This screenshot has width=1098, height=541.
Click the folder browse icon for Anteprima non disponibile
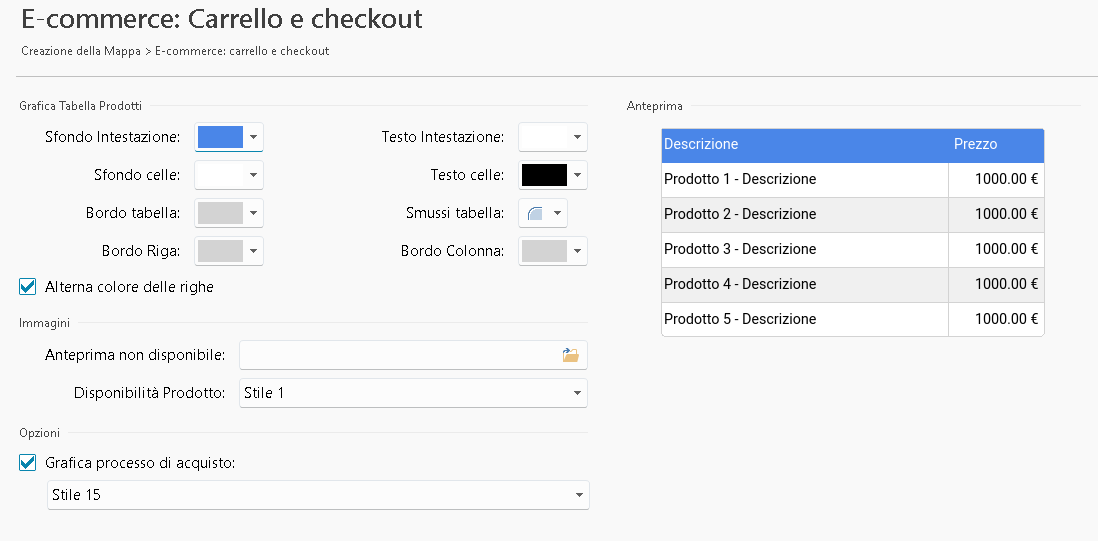point(570,355)
